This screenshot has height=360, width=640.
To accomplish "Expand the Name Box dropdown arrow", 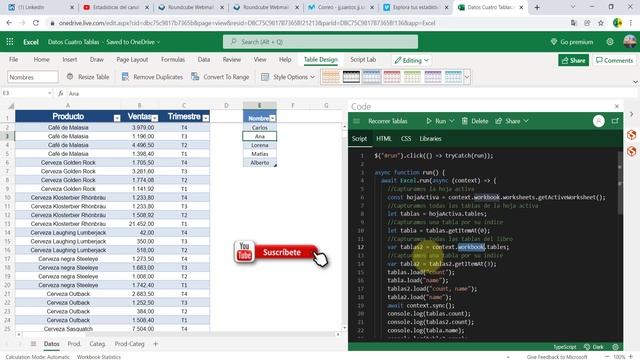I will click(x=49, y=93).
